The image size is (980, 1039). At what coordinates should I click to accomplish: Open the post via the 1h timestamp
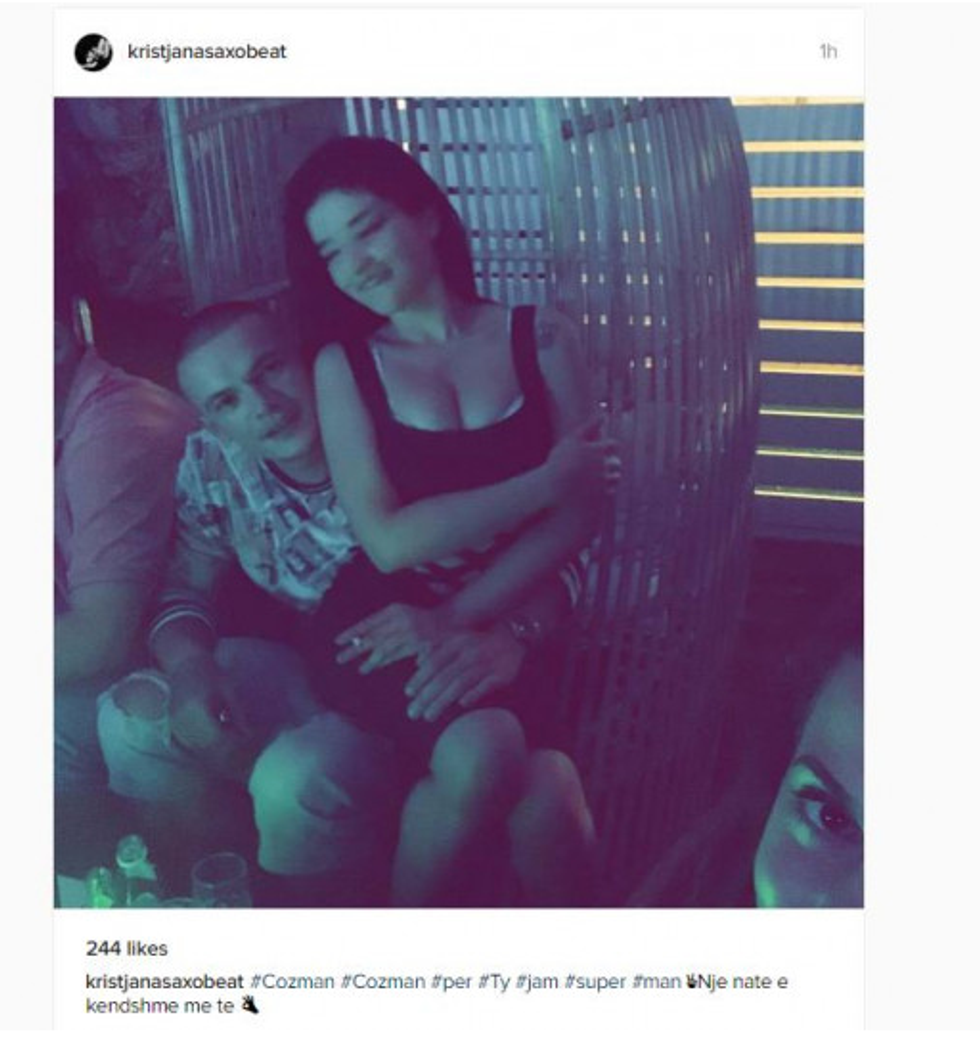click(828, 52)
